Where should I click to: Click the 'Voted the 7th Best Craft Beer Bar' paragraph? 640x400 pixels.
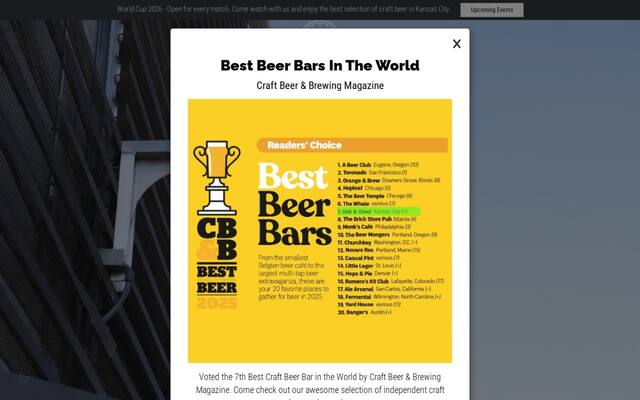320,384
